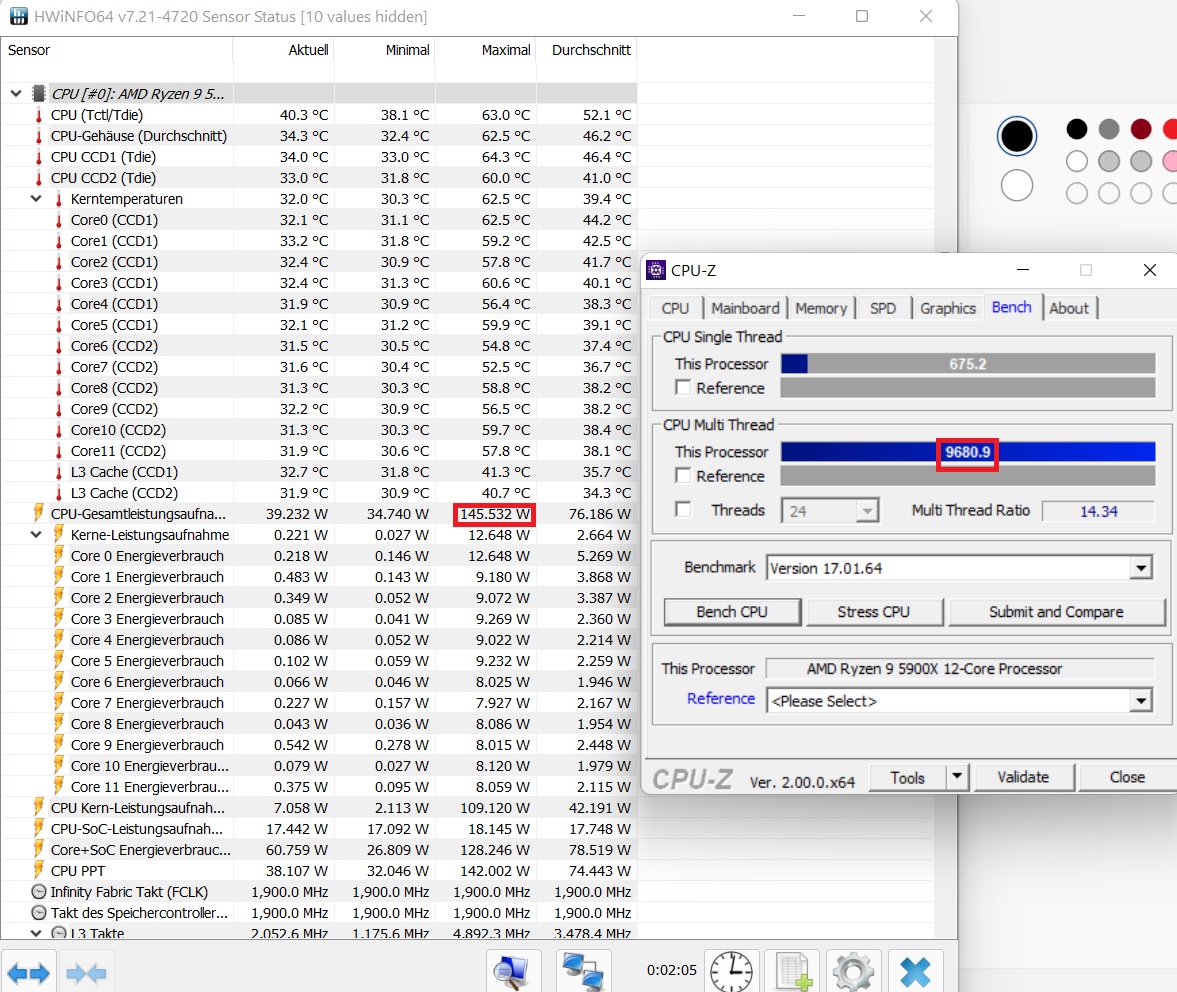Viewport: 1177px width, 992px height.
Task: Click the dropdown arrow beside Tools button
Action: pos(957,777)
